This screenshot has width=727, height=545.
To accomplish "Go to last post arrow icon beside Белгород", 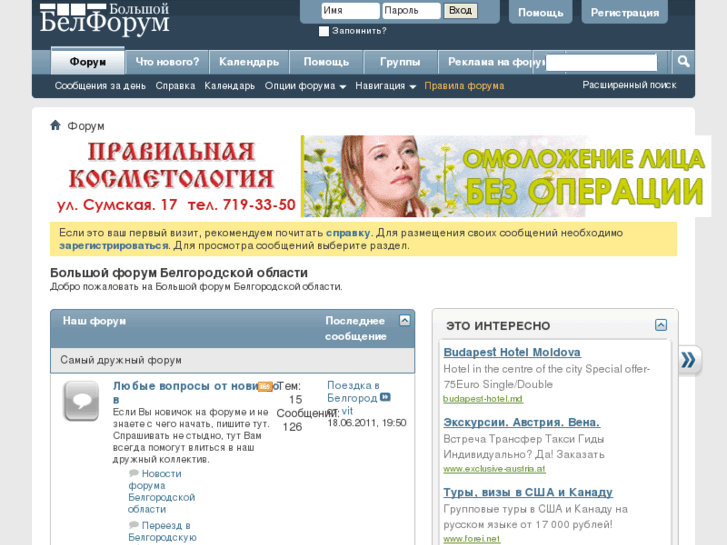I will (385, 397).
